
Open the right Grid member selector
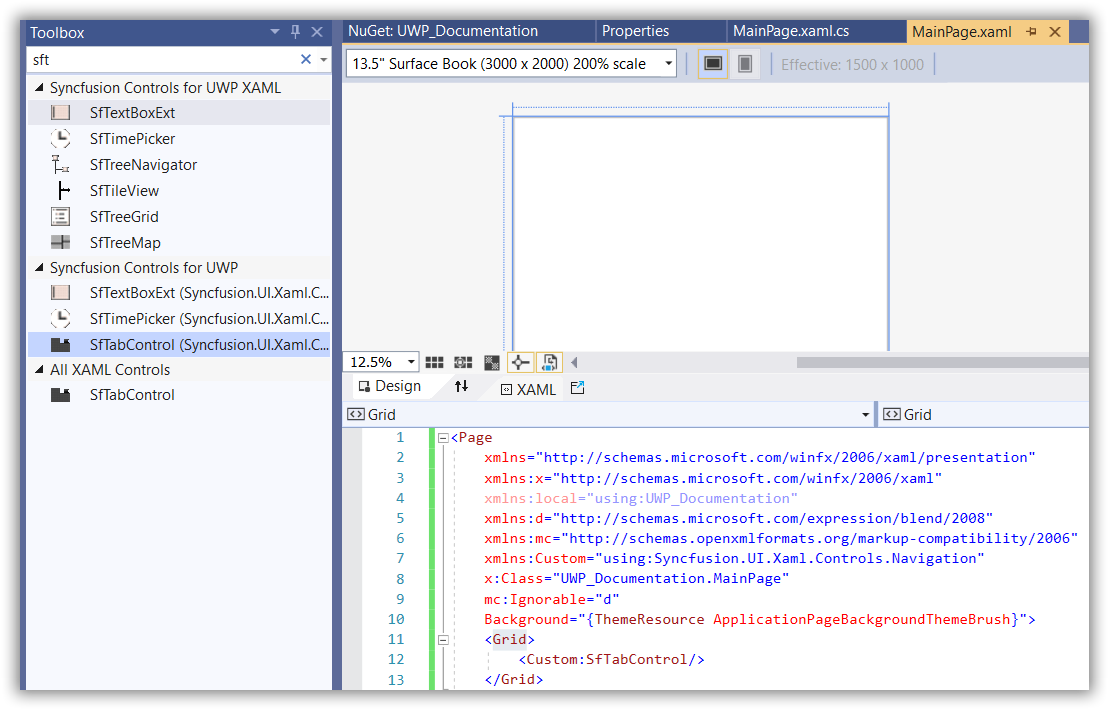983,415
